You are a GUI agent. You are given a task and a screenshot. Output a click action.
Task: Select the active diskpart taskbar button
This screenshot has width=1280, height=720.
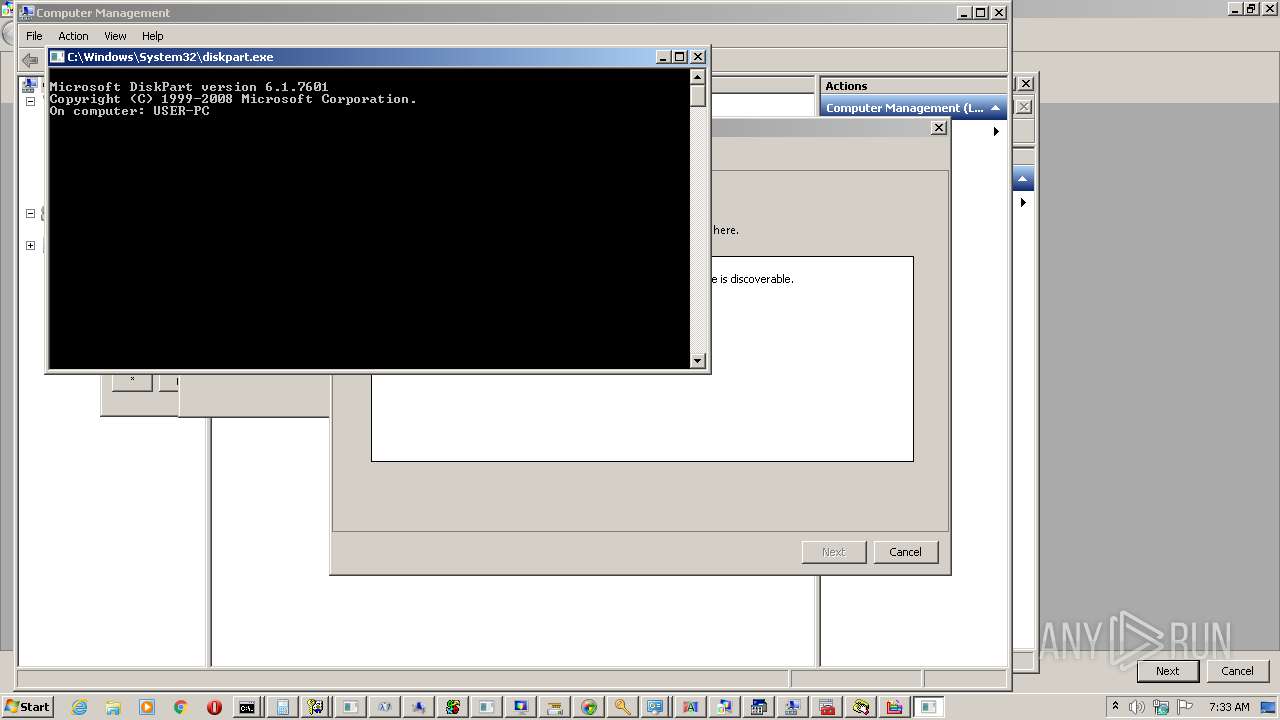pyautogui.click(x=928, y=707)
